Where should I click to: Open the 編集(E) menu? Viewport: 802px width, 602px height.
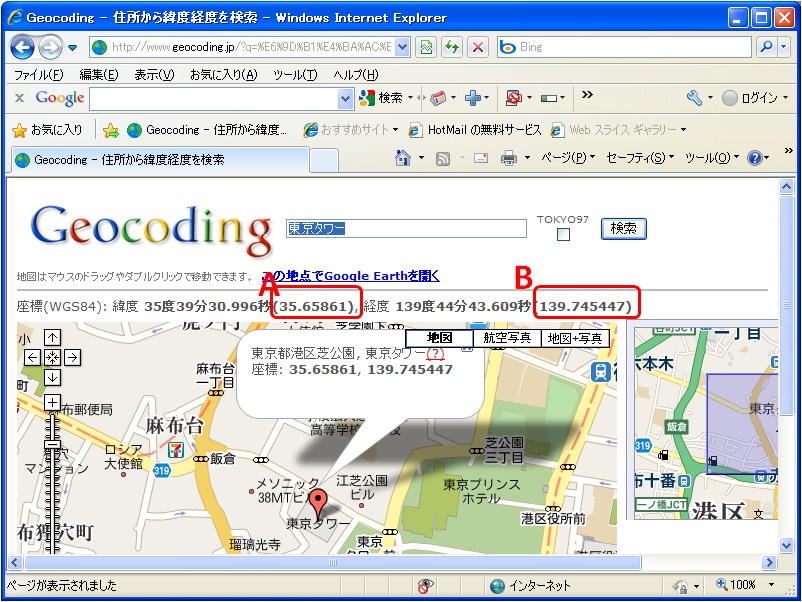pos(99,75)
